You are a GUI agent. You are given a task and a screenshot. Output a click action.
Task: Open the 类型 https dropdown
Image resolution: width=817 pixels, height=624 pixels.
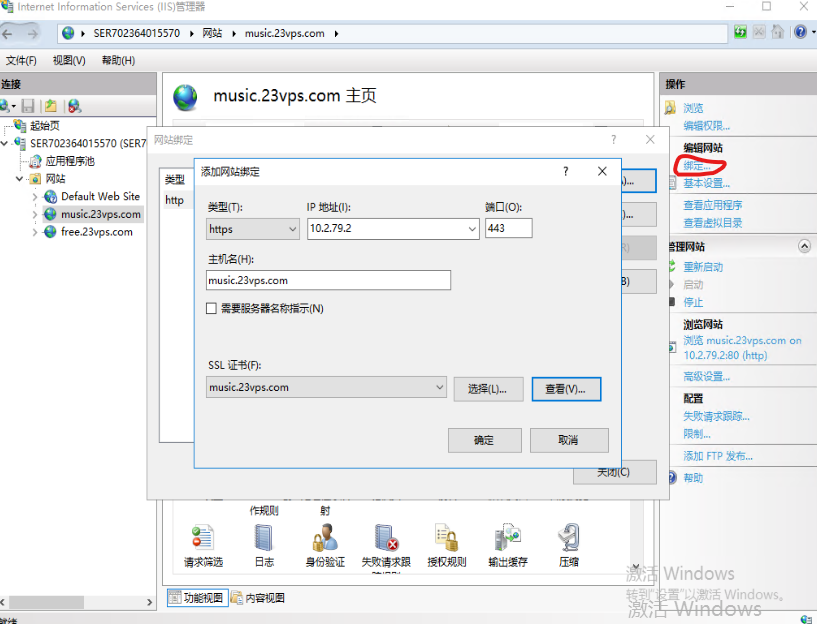(x=253, y=229)
